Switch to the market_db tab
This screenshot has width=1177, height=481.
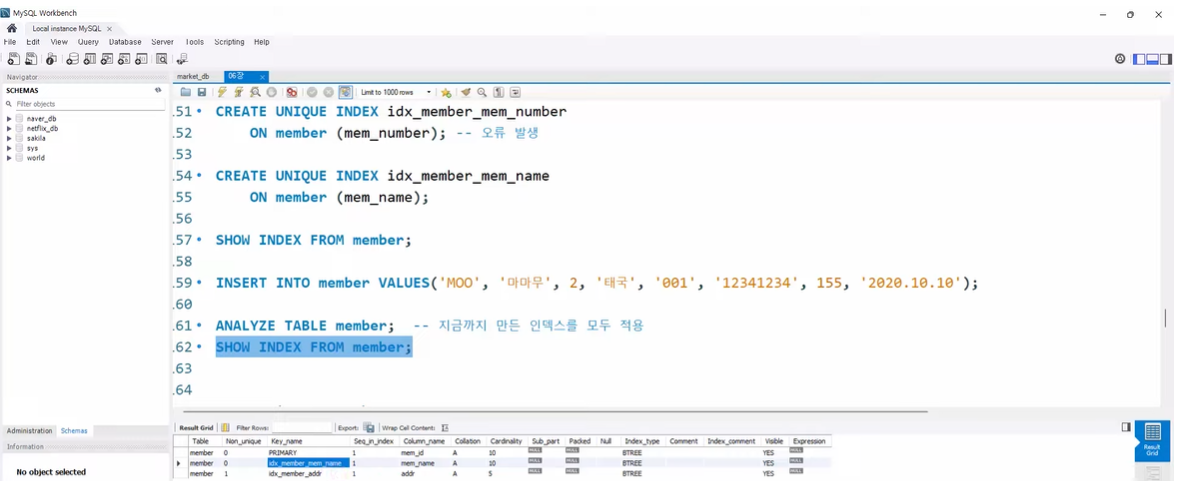click(x=193, y=77)
